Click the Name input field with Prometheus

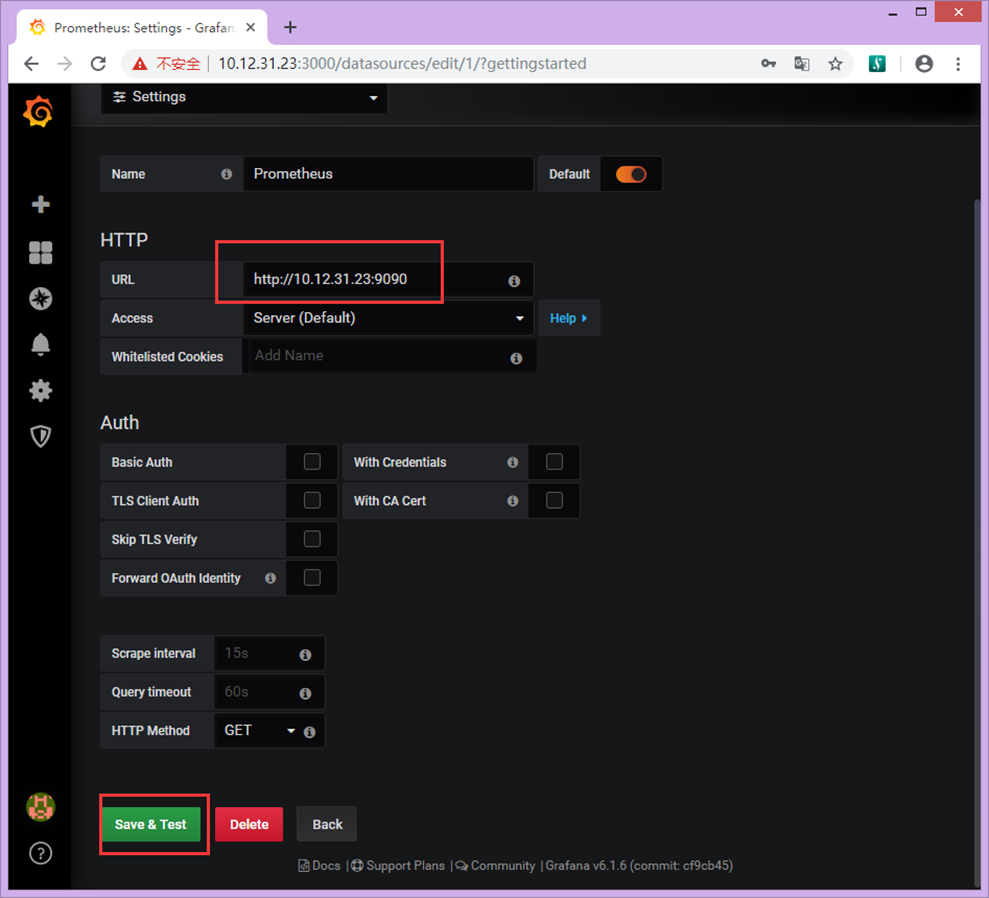click(389, 174)
